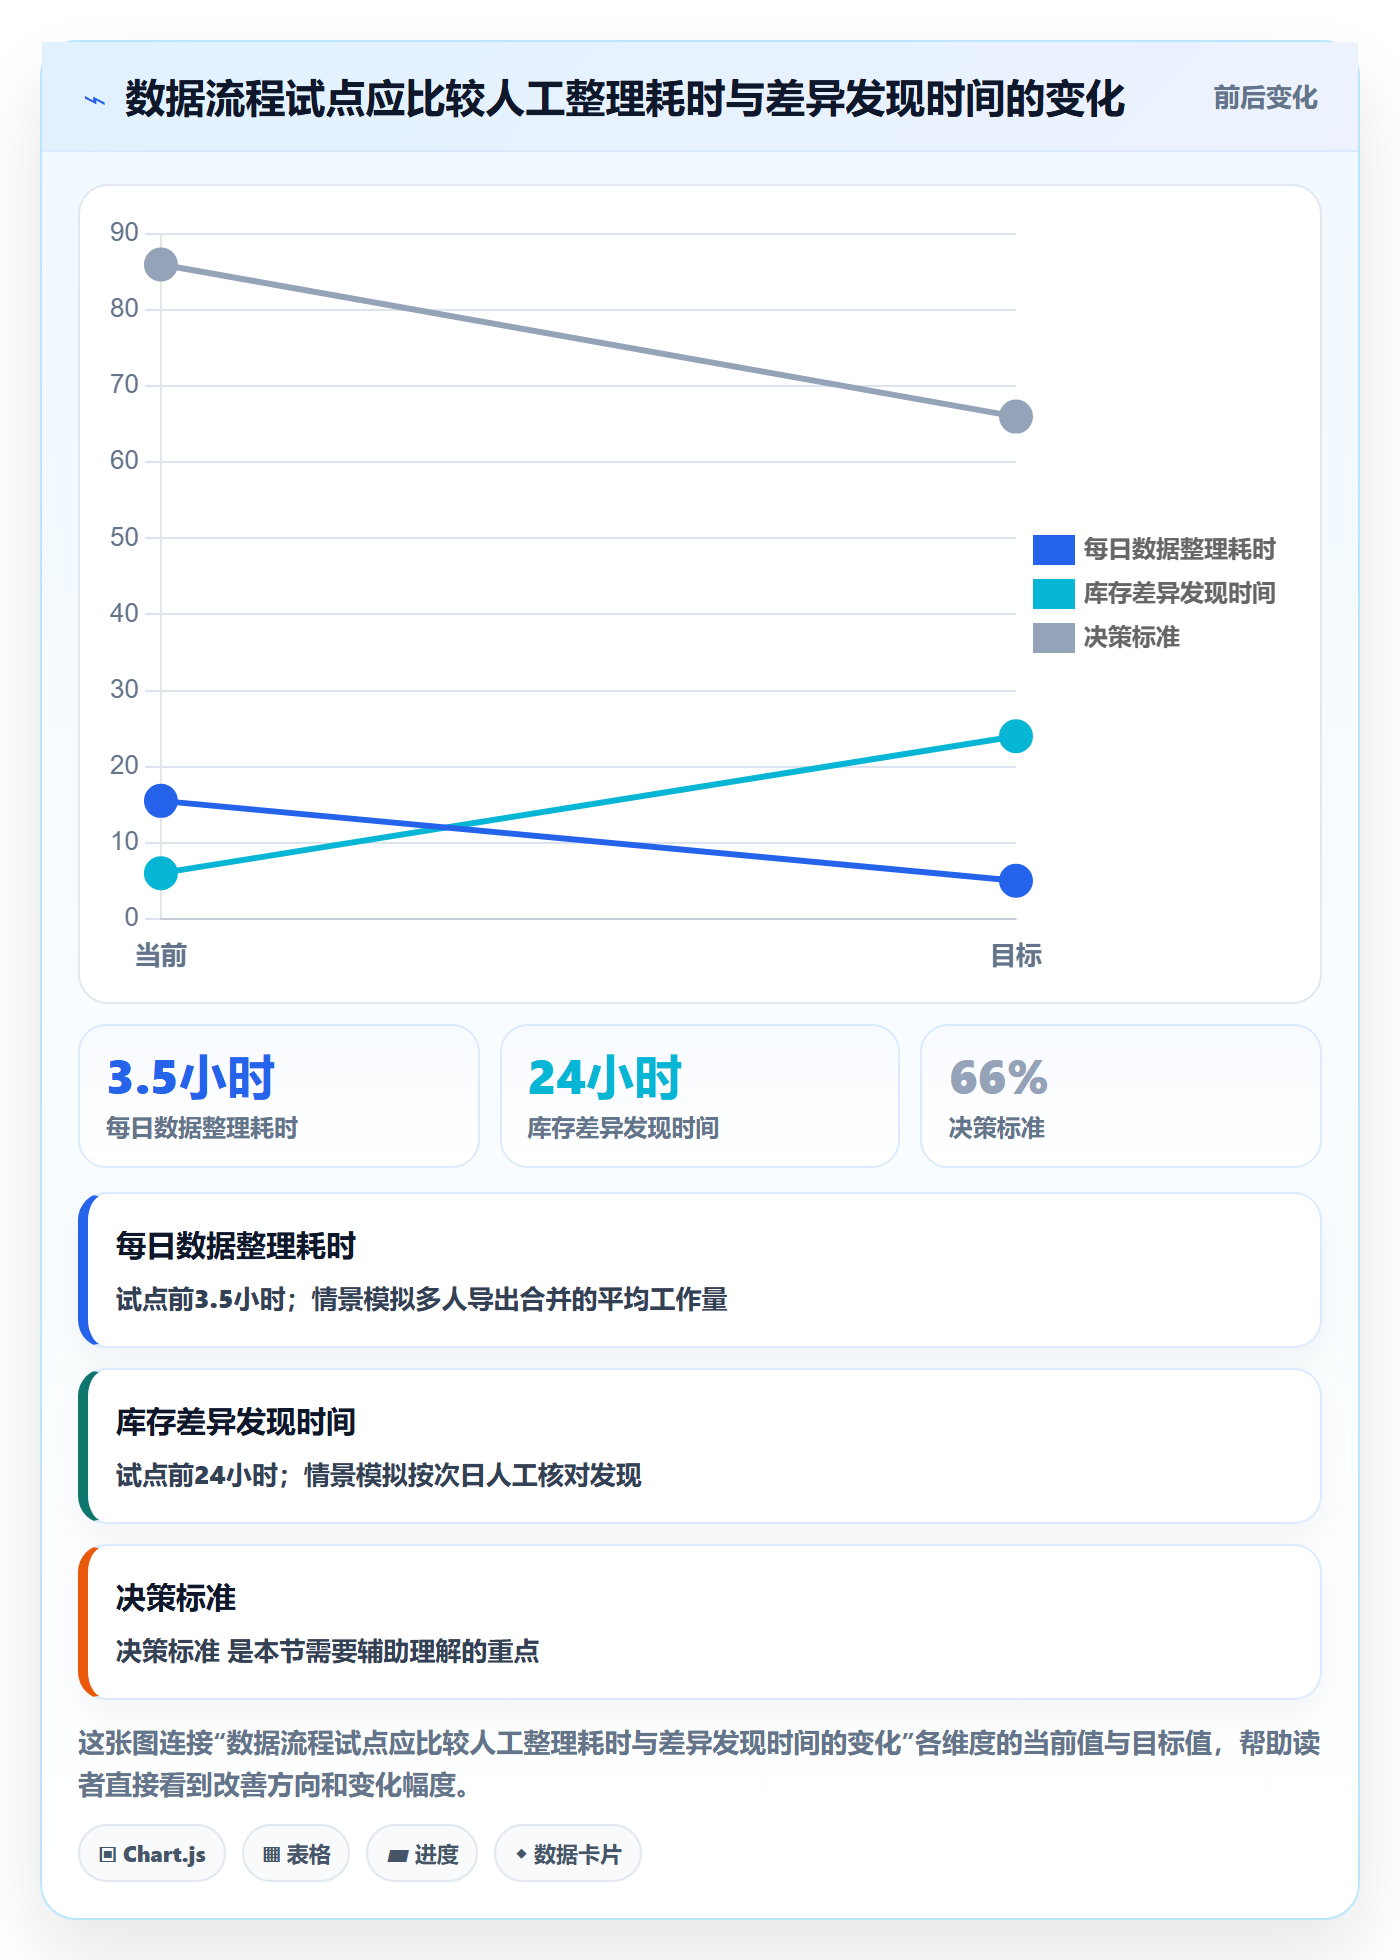Screen dimensions: 1400x1960
Task: Toggle the 每日数据整理耗时 legend blue swatch
Action: (1053, 549)
